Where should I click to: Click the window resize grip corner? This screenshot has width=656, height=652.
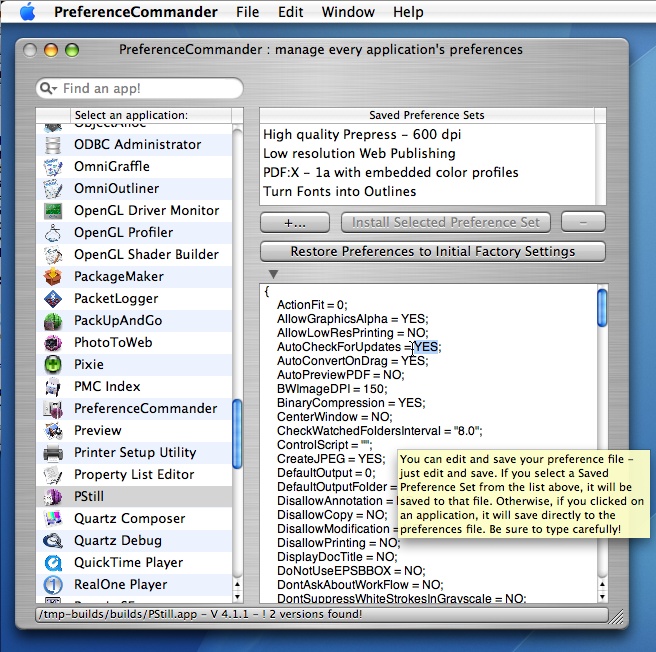point(616,616)
